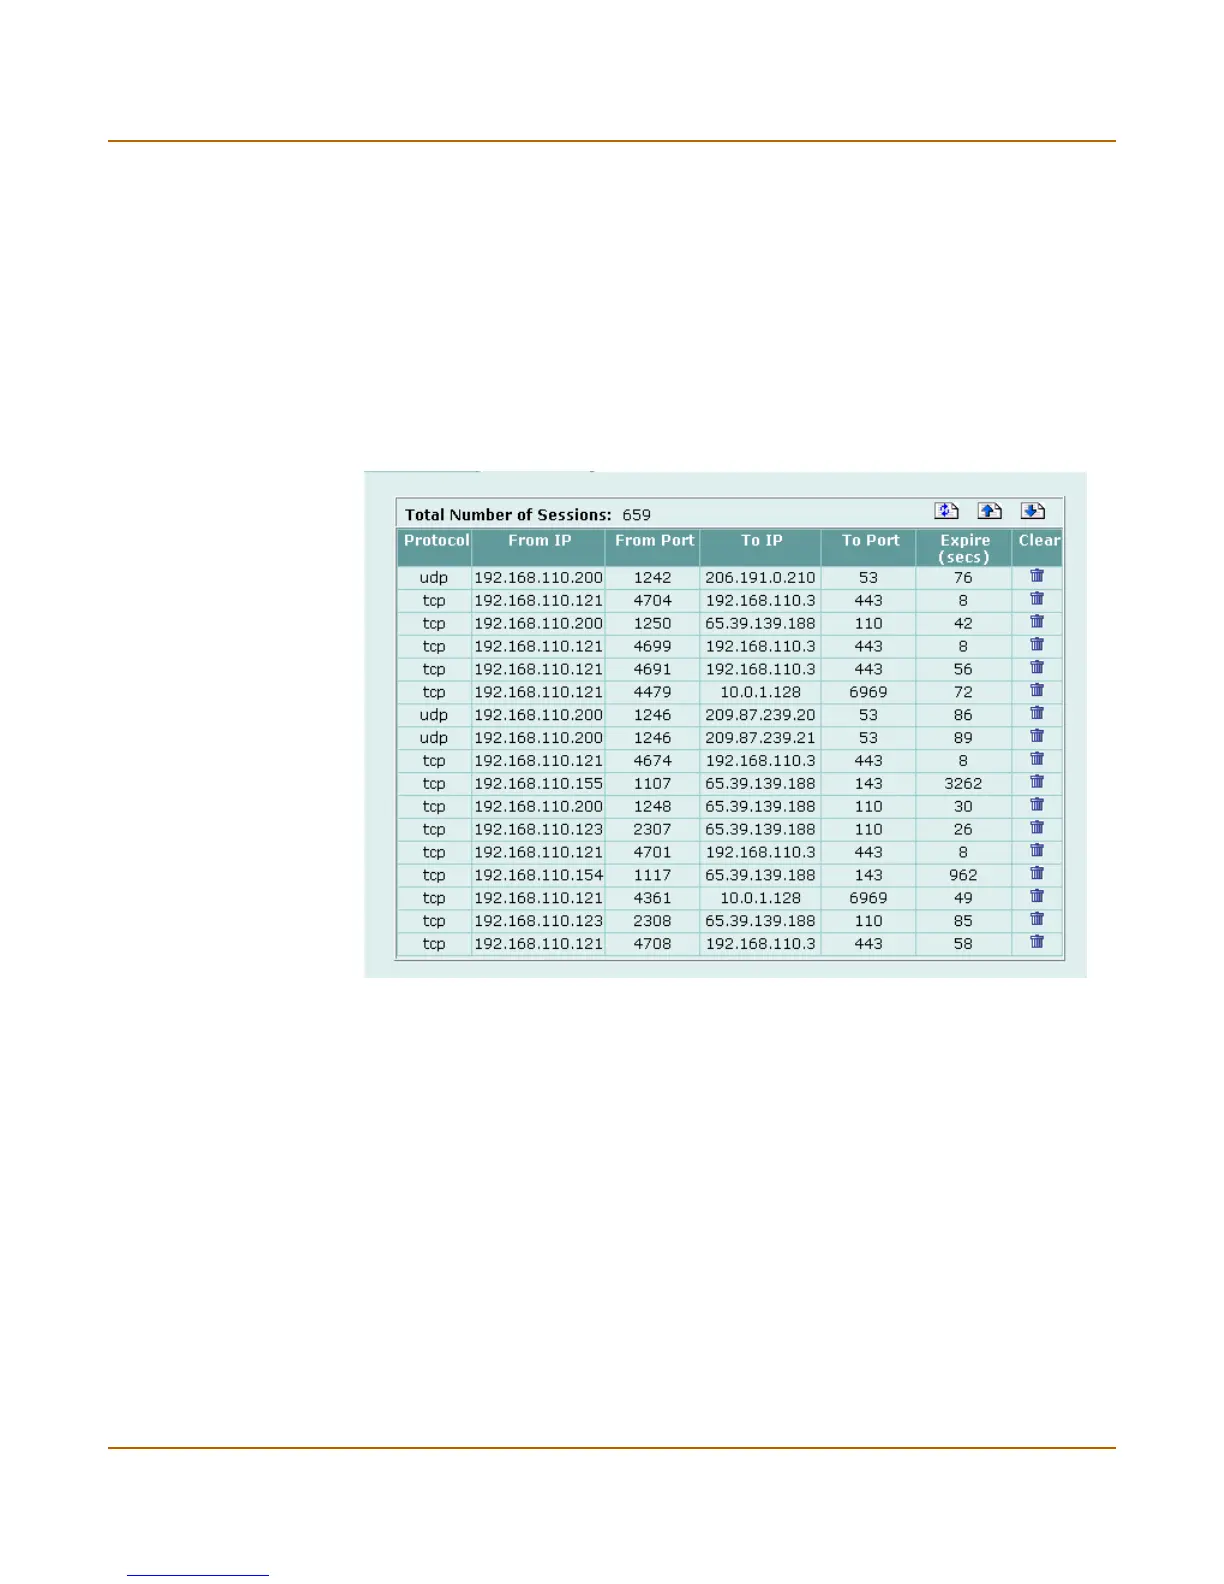Image resolution: width=1224 pixels, height=1584 pixels.
Task: Select the expire value 3262
Action: click(963, 784)
